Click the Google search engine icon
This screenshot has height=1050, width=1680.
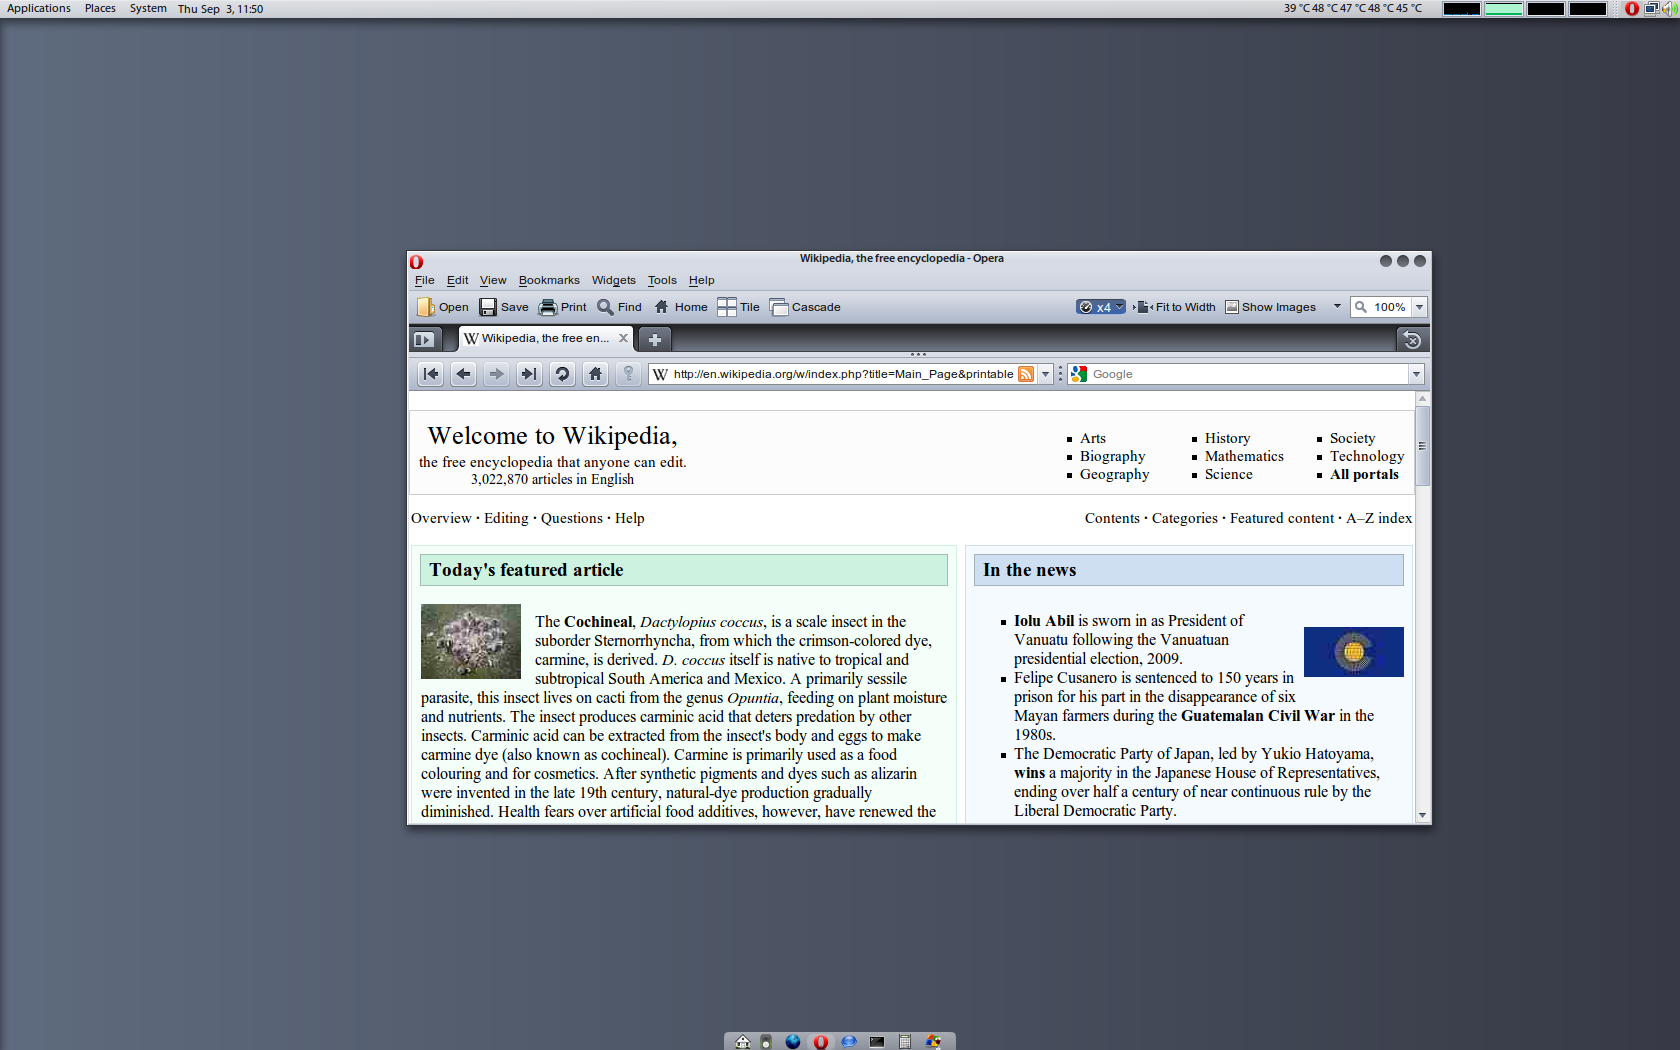point(1079,374)
